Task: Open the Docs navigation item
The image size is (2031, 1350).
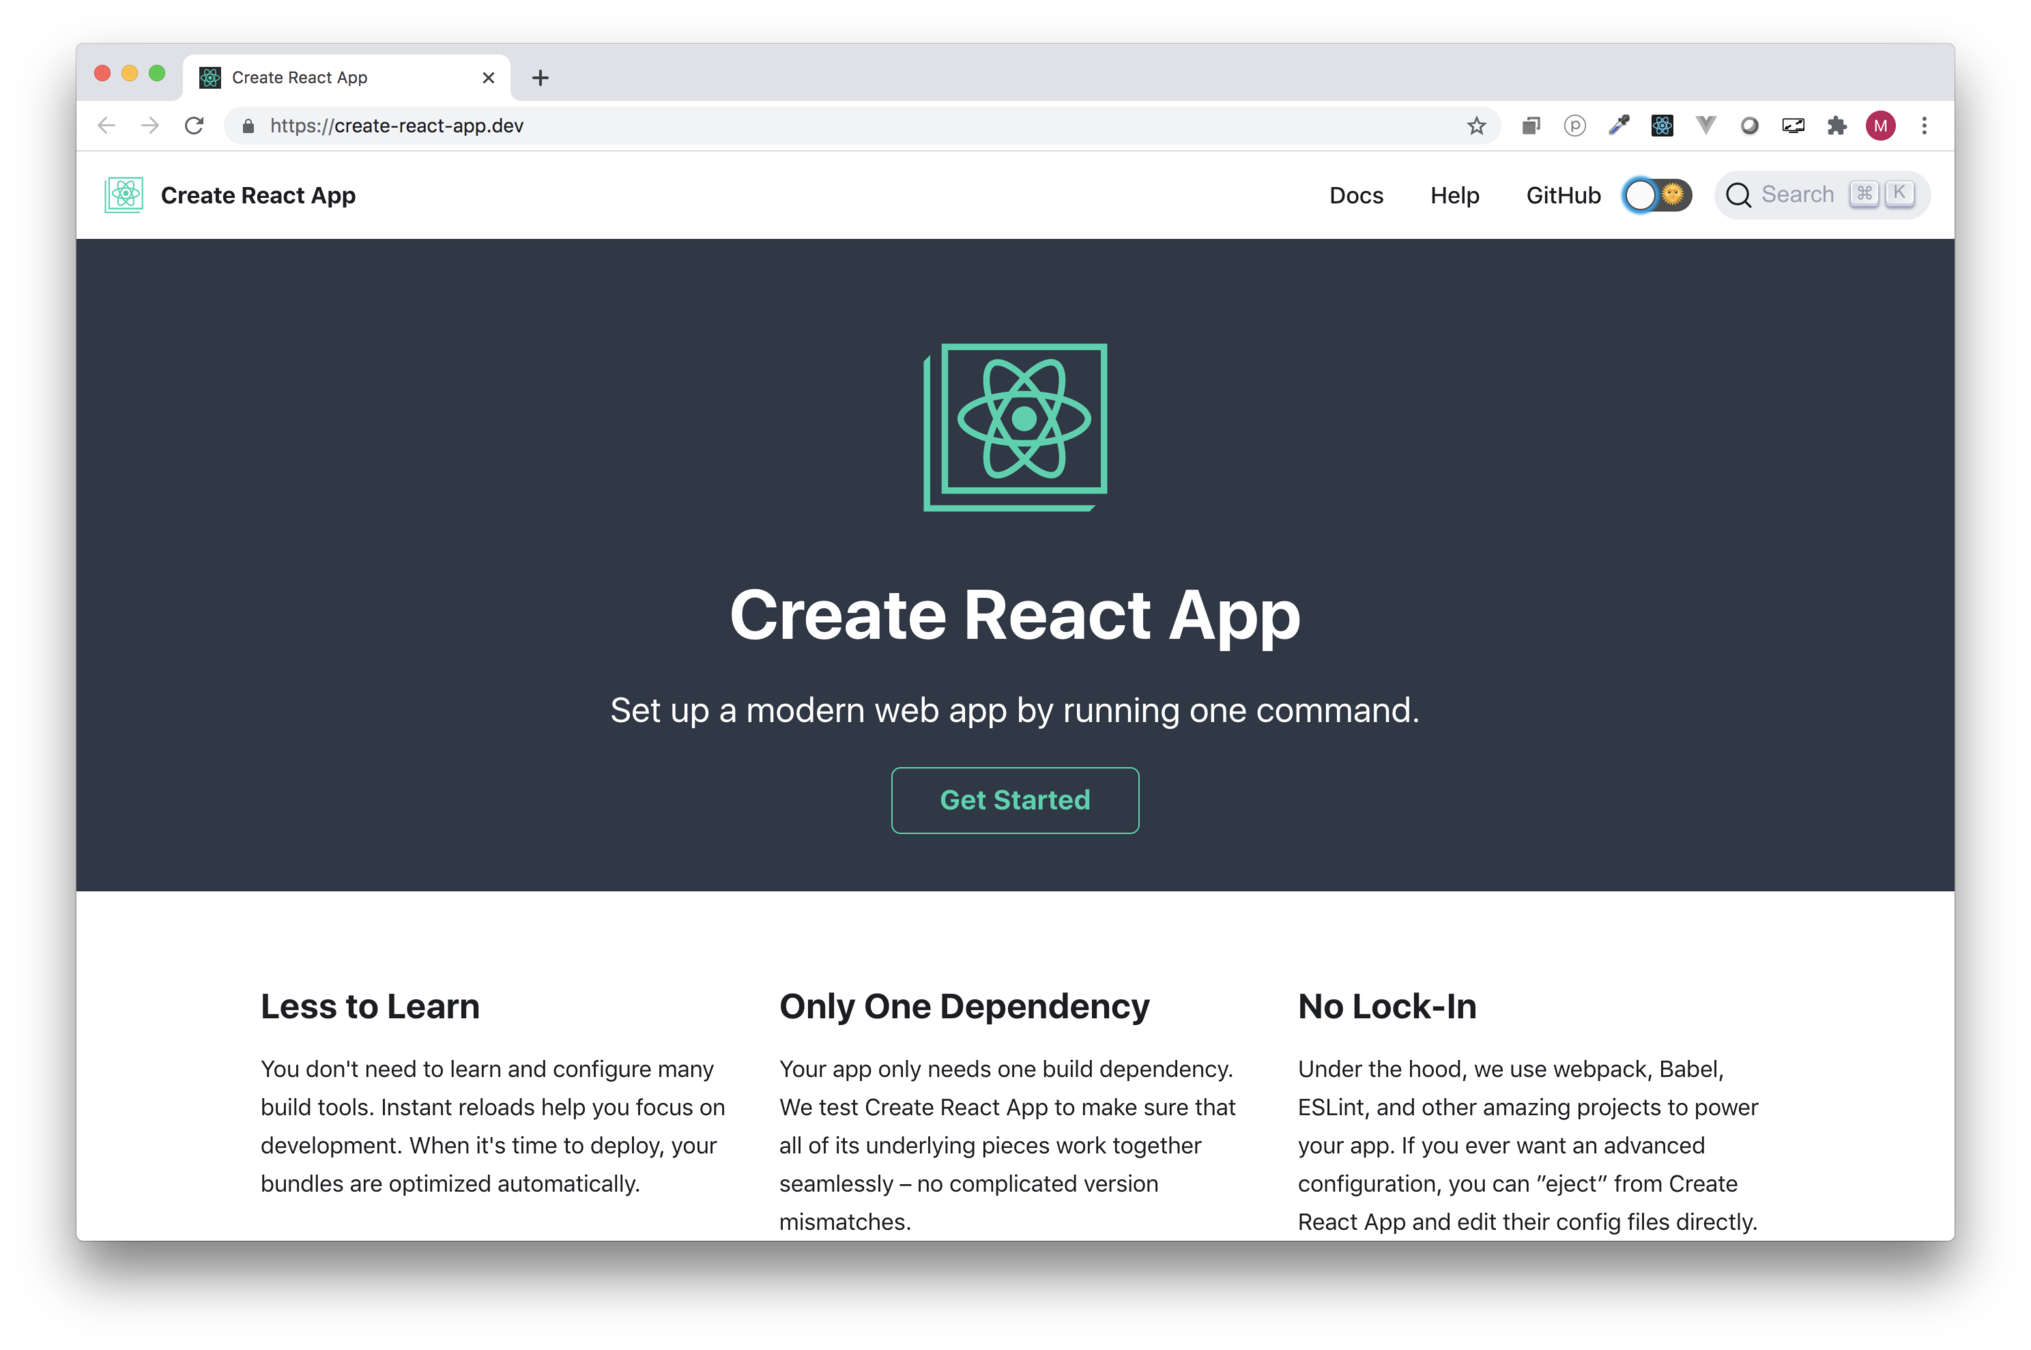Action: click(1356, 195)
